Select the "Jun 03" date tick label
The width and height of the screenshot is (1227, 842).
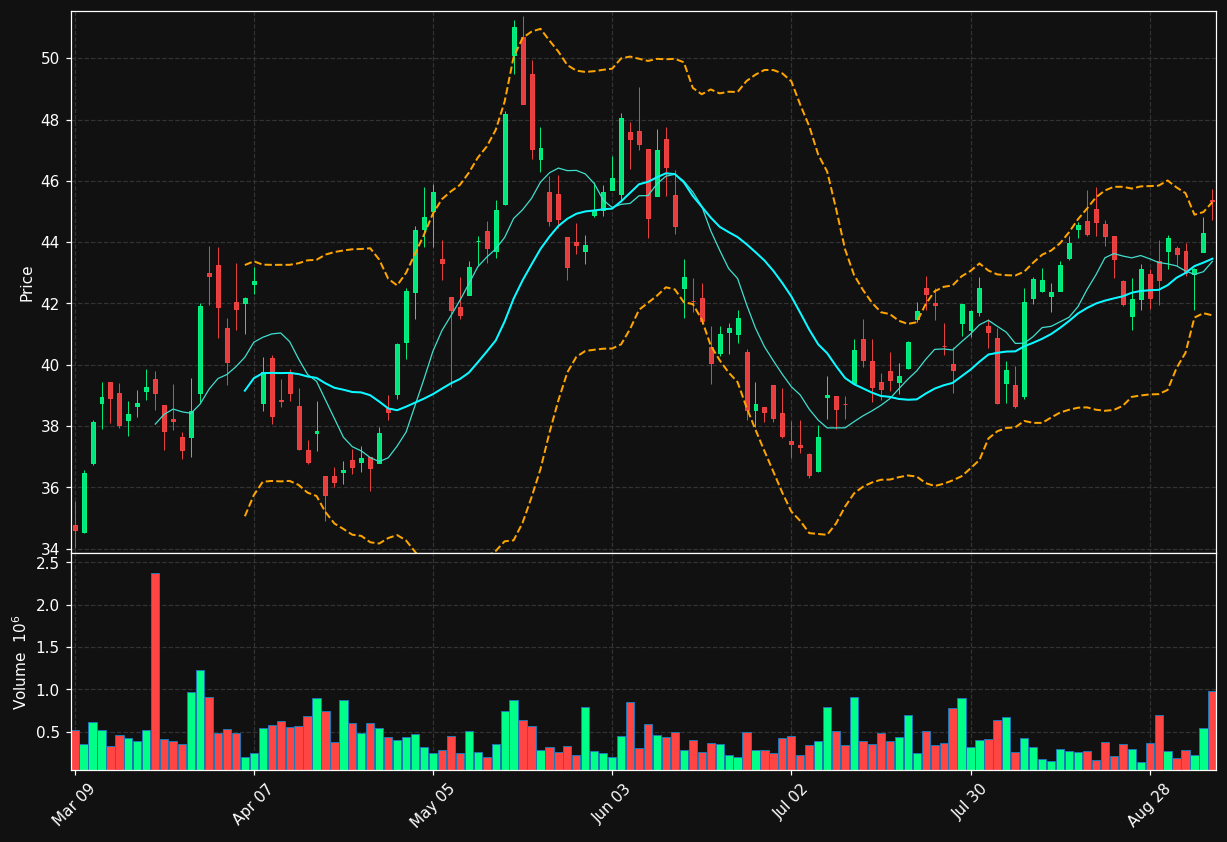click(x=612, y=805)
